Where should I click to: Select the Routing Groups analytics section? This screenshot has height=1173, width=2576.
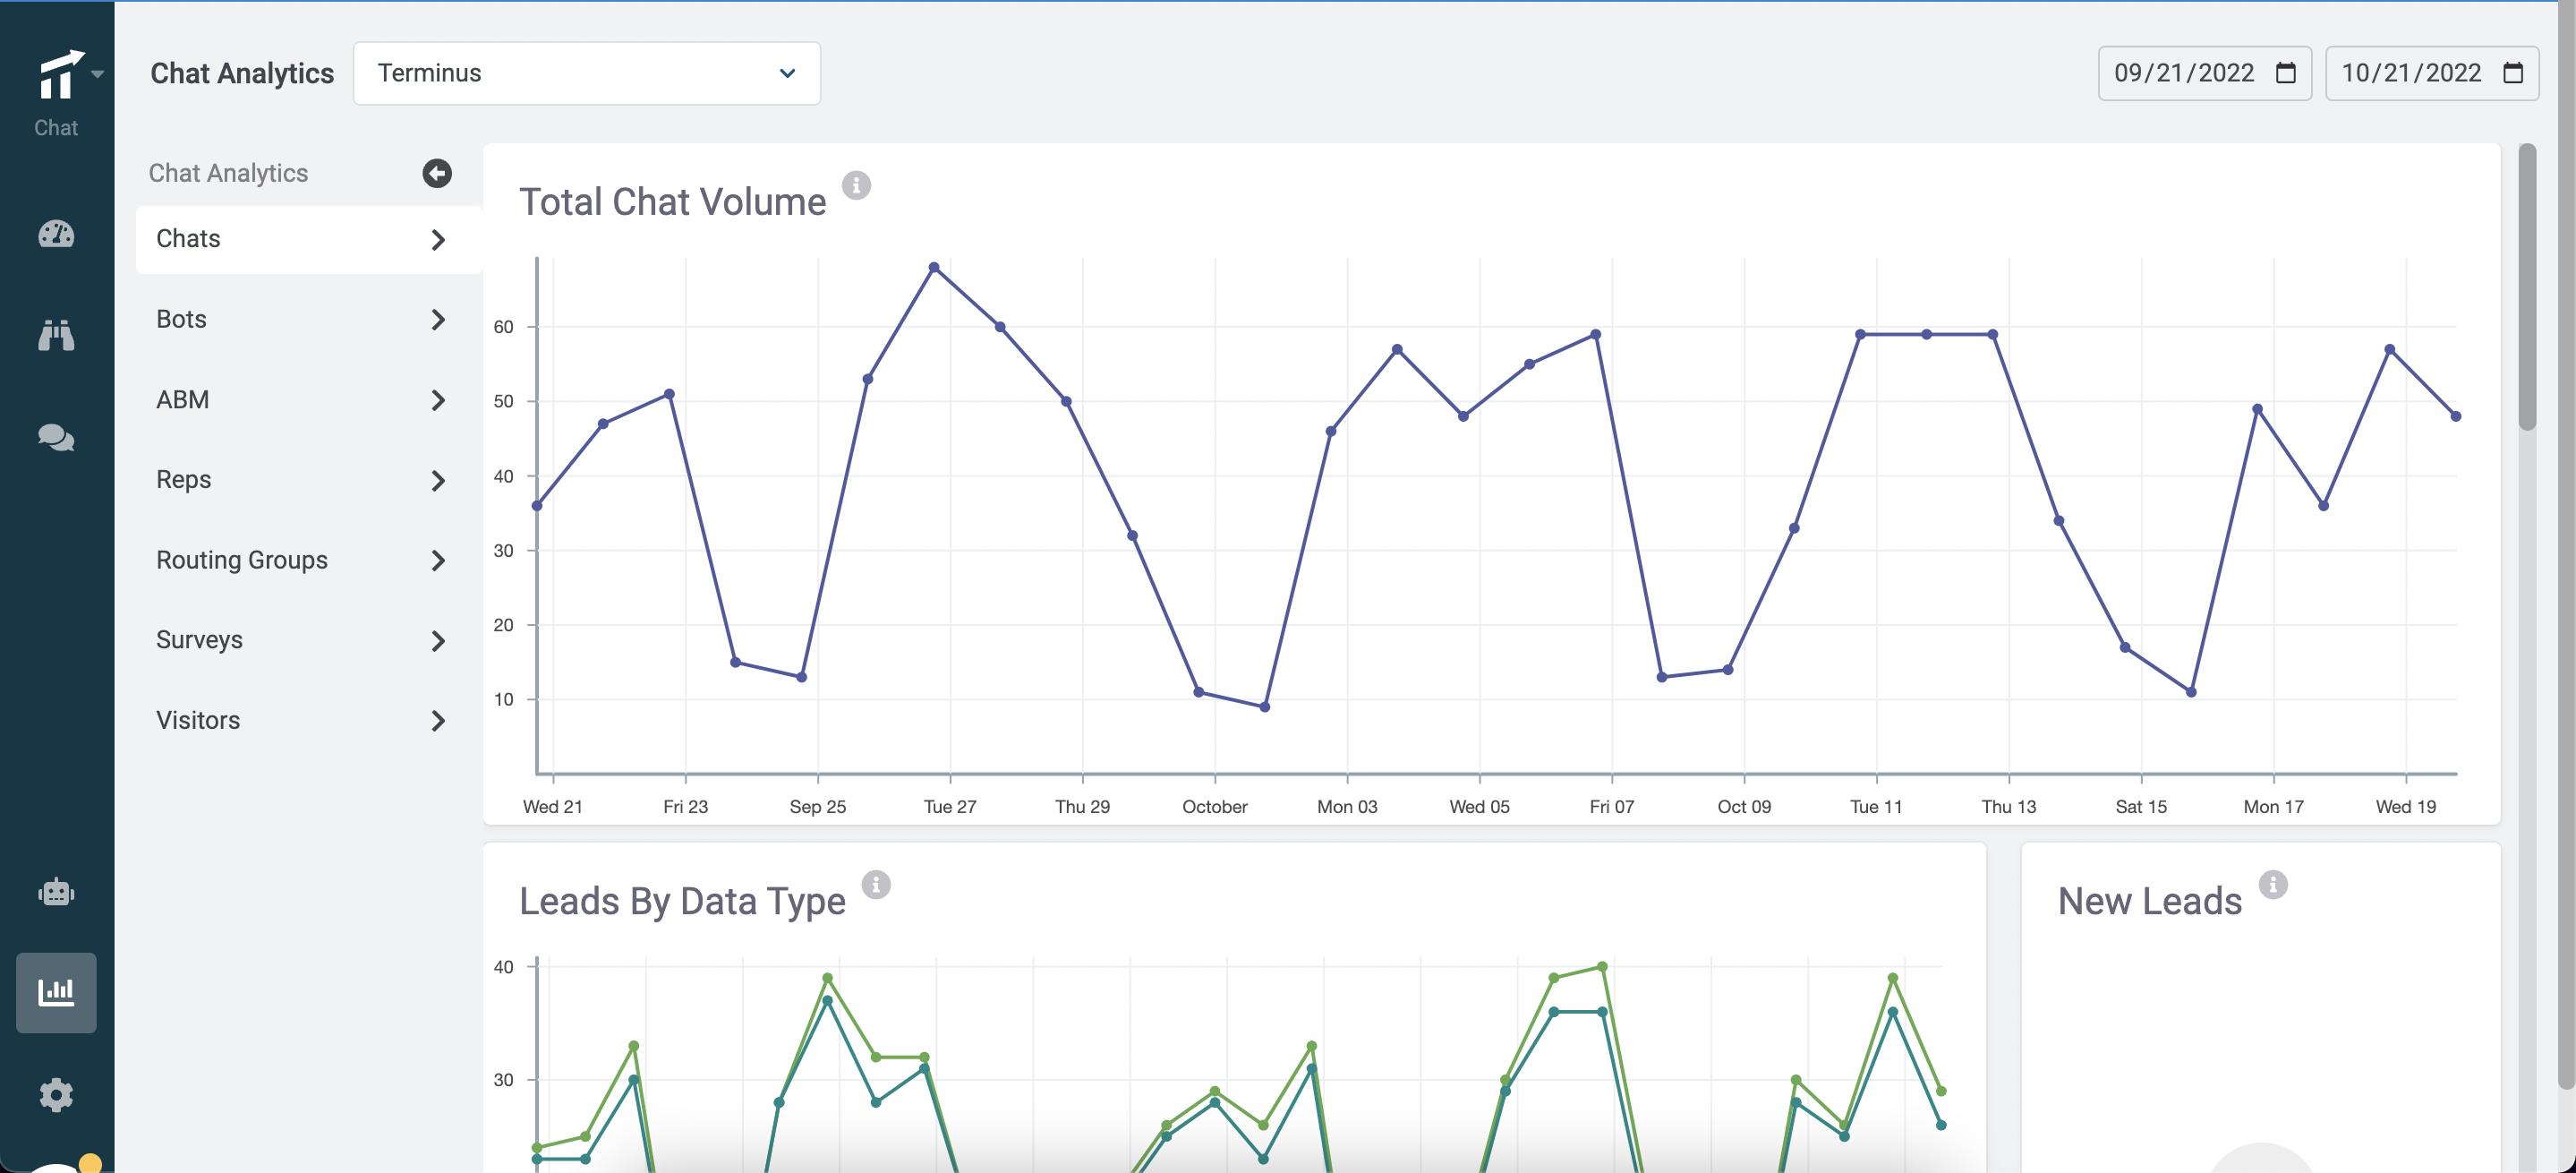(309, 560)
